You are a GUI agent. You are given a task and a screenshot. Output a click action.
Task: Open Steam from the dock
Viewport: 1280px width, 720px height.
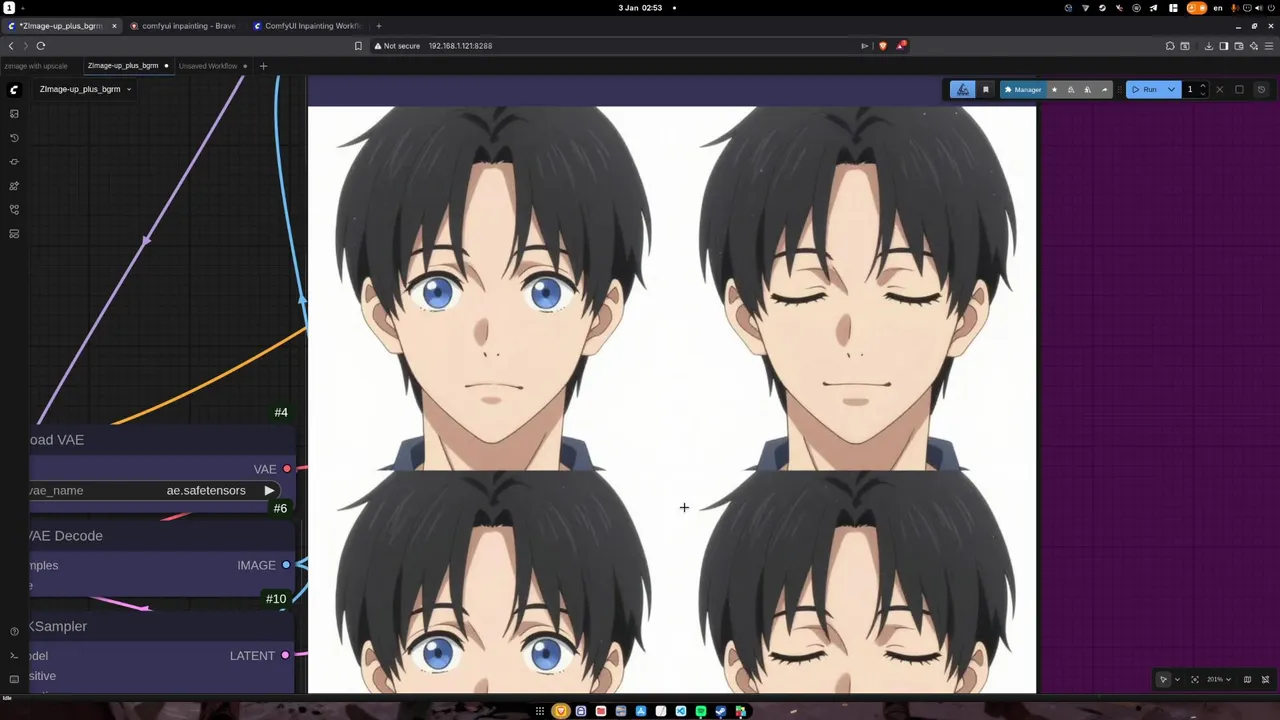point(721,711)
